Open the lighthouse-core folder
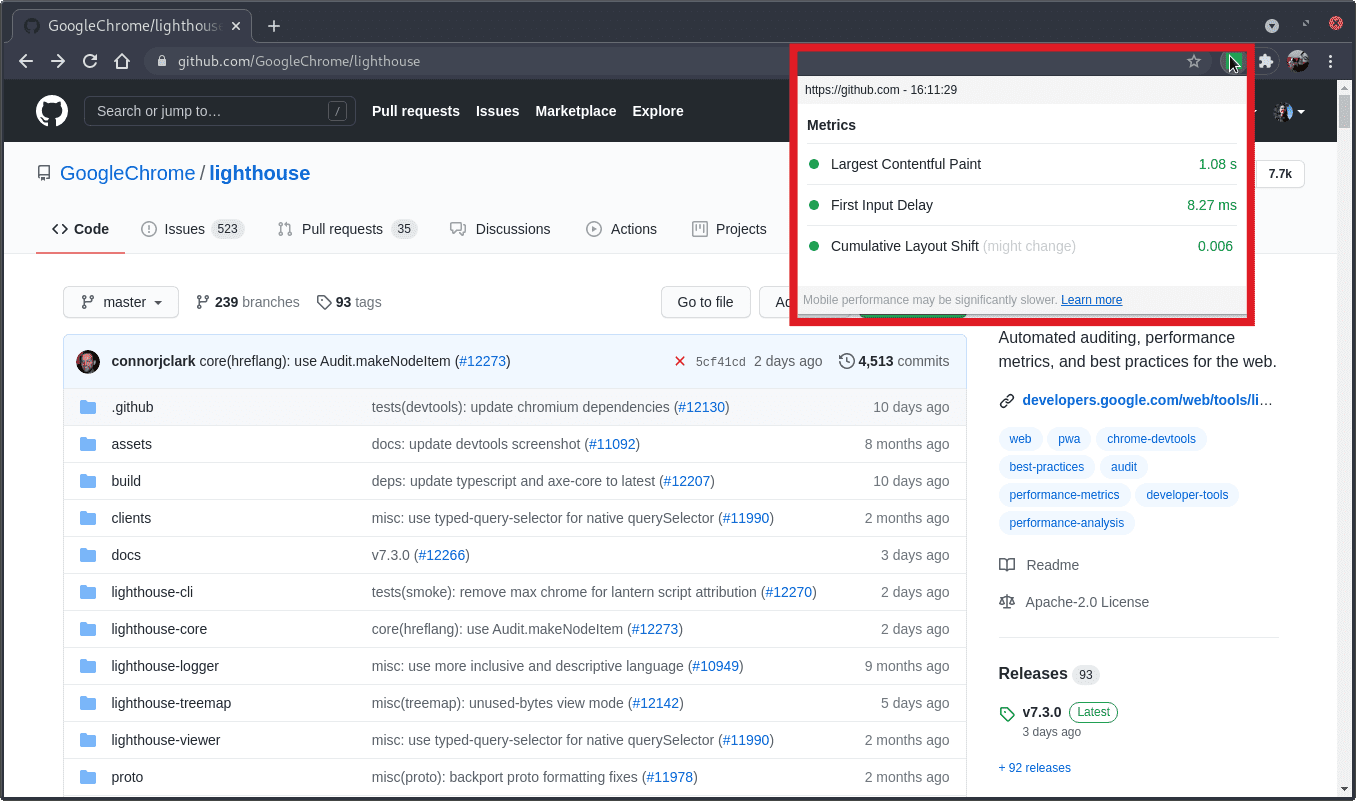The image size is (1356, 801). (x=159, y=629)
